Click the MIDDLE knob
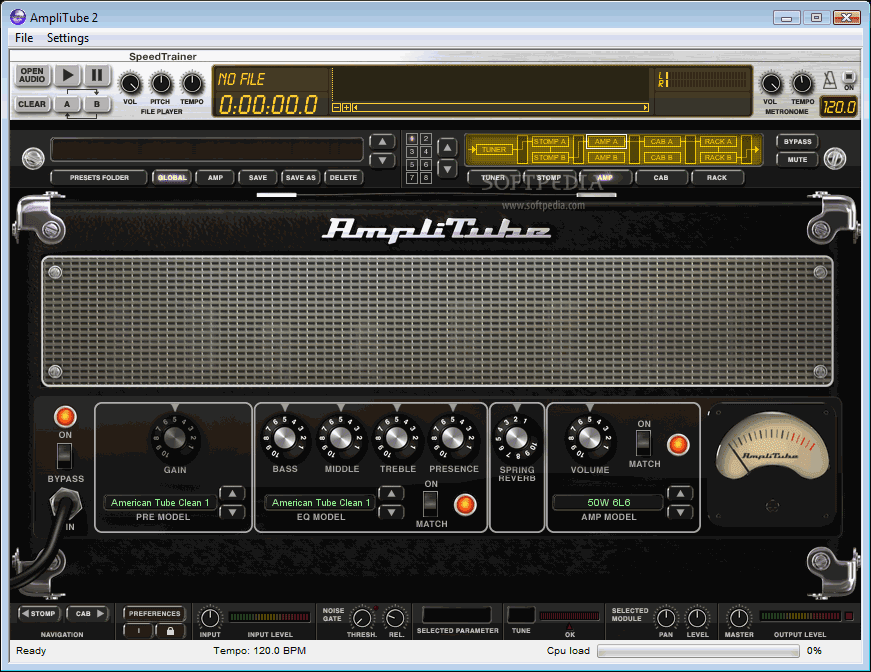Screen dimensions: 871x672 pos(341,438)
